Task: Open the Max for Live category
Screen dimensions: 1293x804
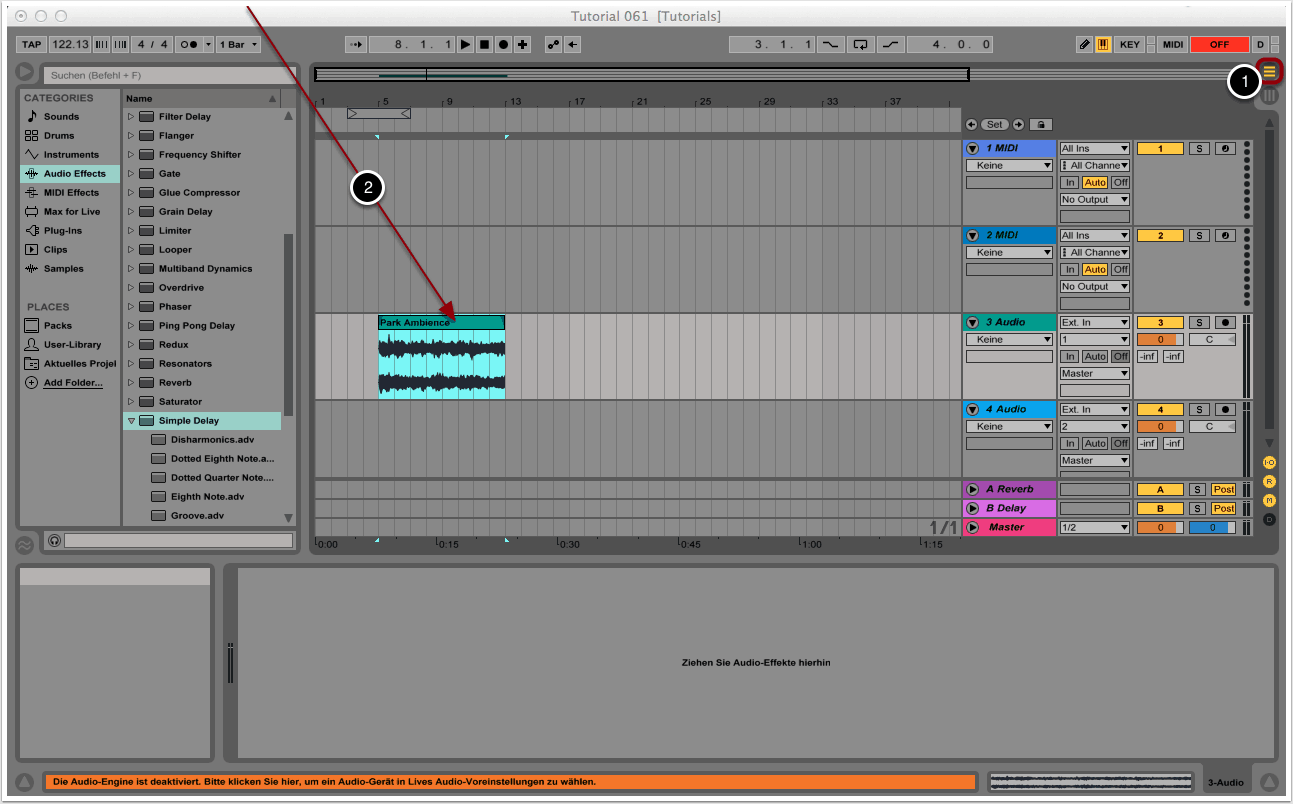Action: click(72, 211)
